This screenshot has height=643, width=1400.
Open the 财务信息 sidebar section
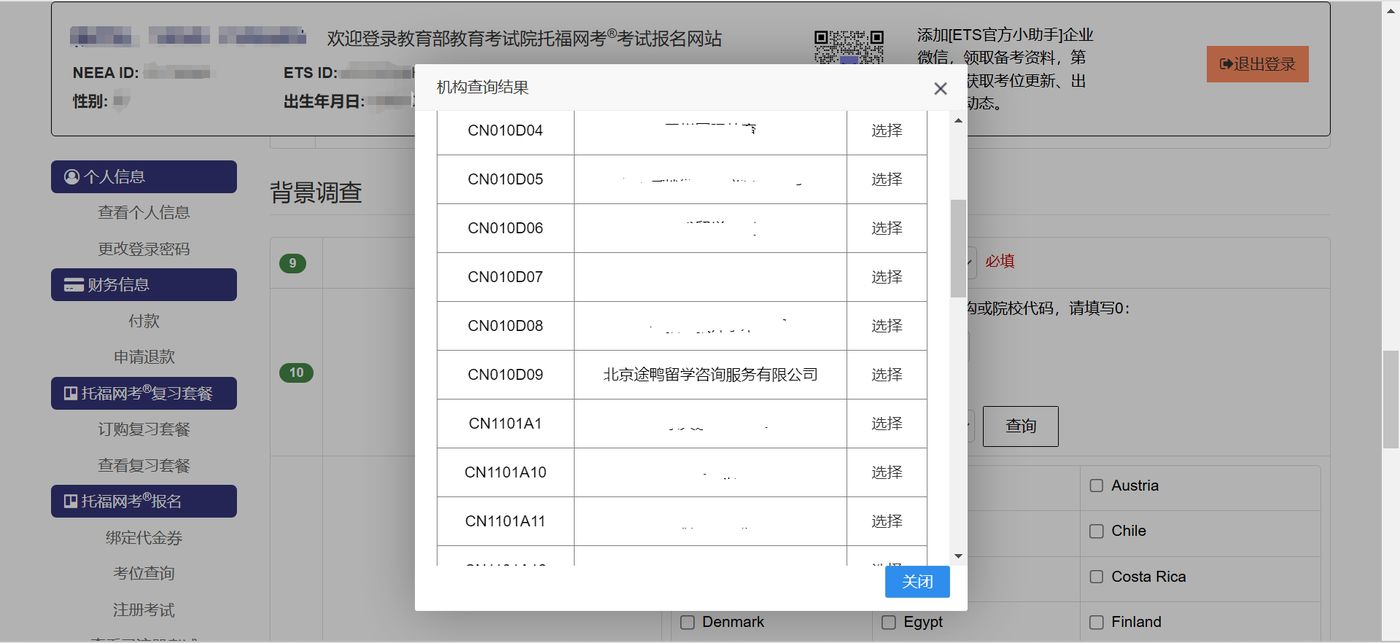click(x=144, y=285)
